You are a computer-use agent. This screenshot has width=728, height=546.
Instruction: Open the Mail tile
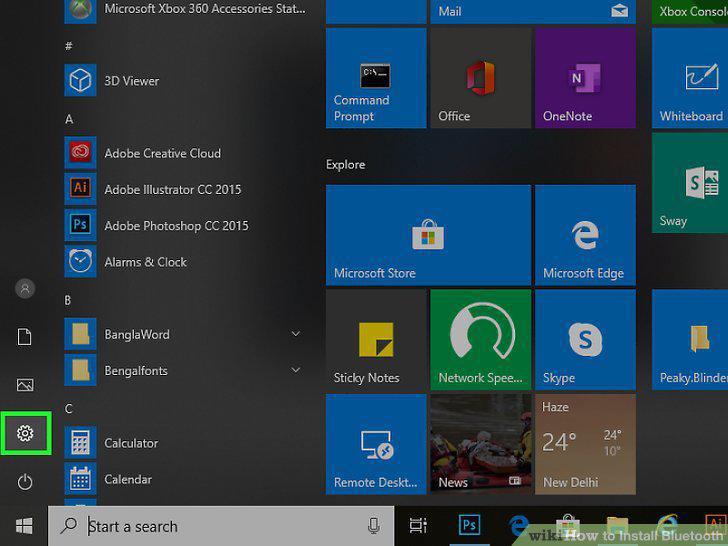coord(533,12)
